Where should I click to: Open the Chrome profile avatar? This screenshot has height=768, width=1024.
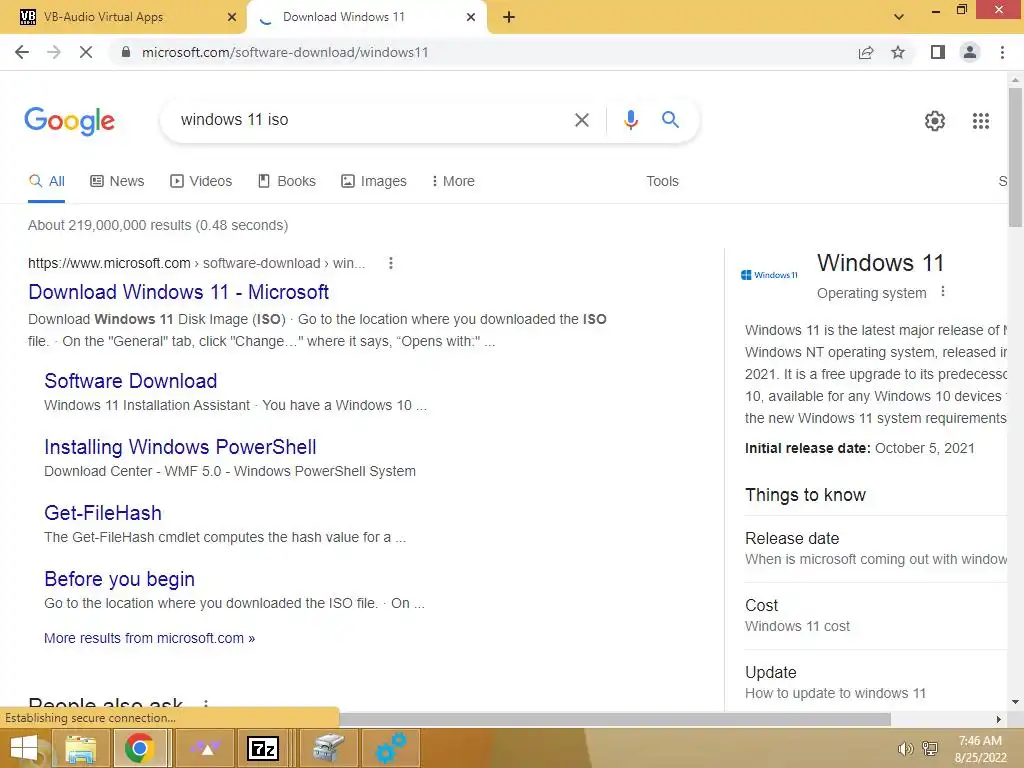[x=970, y=52]
